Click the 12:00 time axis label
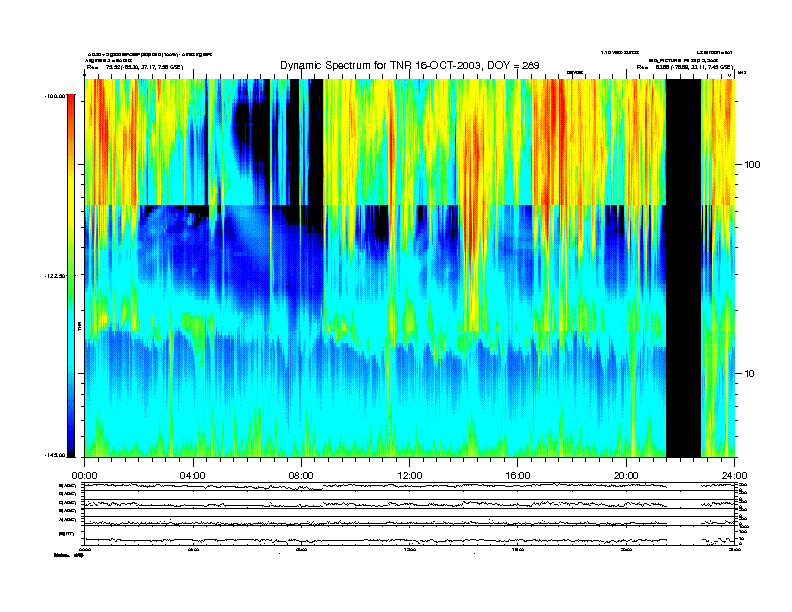Screen dimensions: 792x612 (410, 476)
